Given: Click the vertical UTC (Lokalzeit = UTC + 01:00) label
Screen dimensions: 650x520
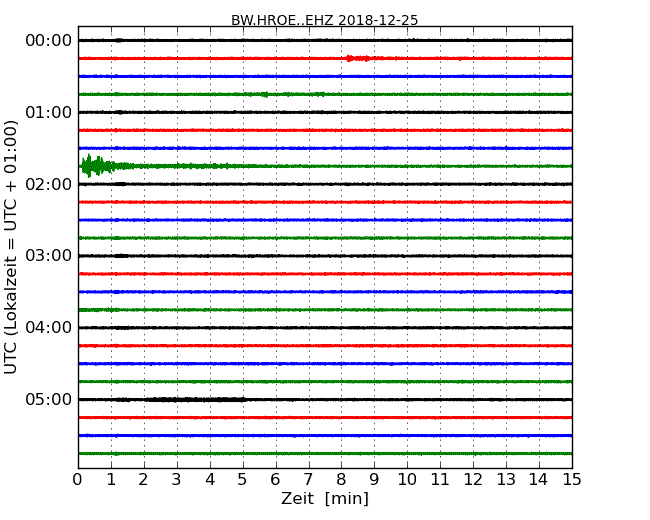Looking at the screenshot, I should click(11, 247).
